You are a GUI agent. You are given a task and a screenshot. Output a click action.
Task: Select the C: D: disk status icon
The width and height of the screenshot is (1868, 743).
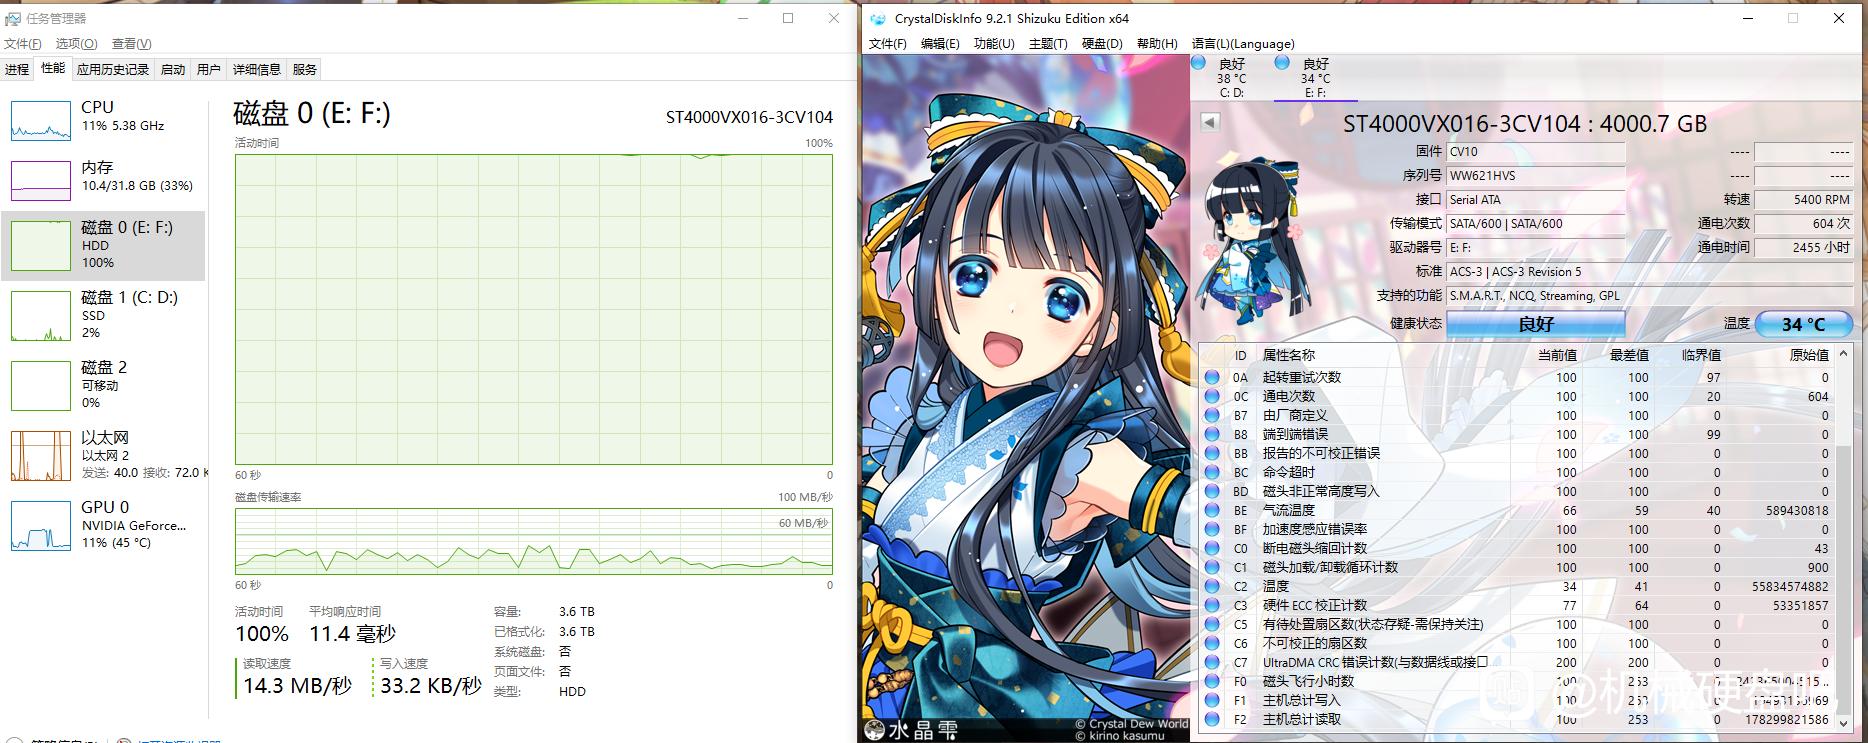coord(1199,63)
